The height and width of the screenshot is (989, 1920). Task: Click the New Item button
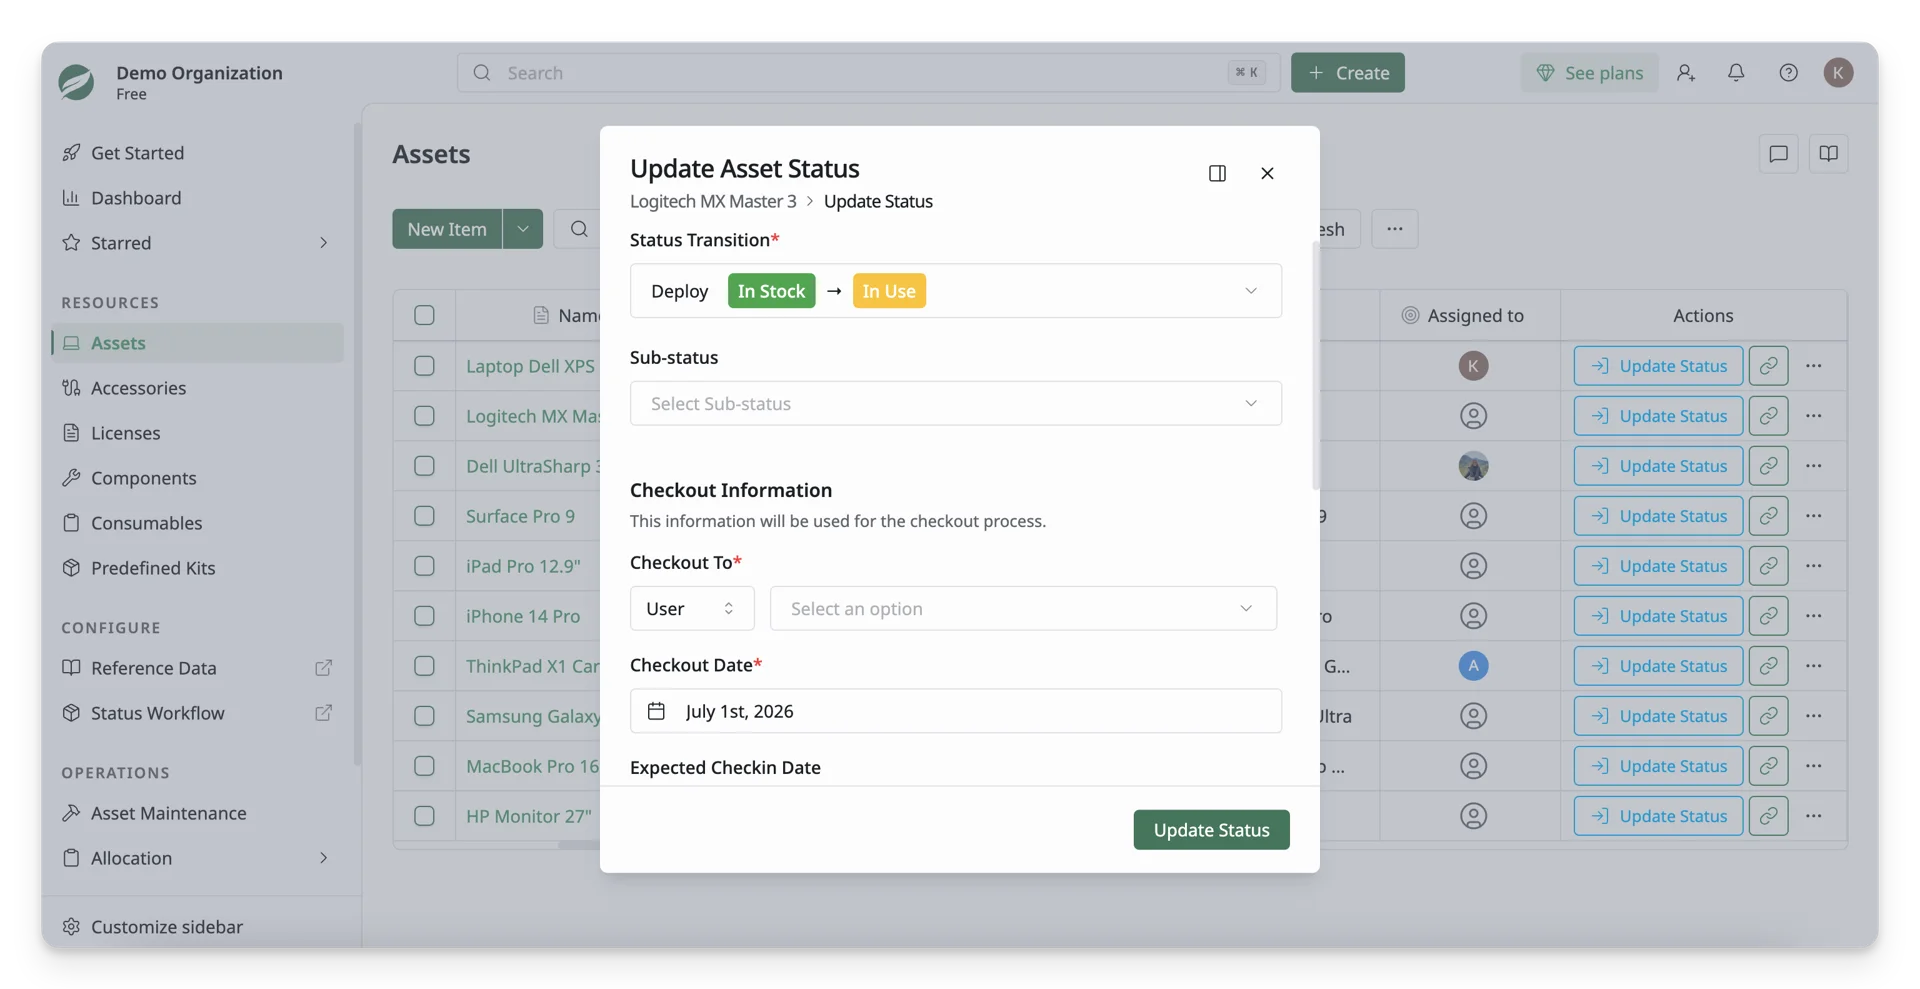pyautogui.click(x=446, y=229)
